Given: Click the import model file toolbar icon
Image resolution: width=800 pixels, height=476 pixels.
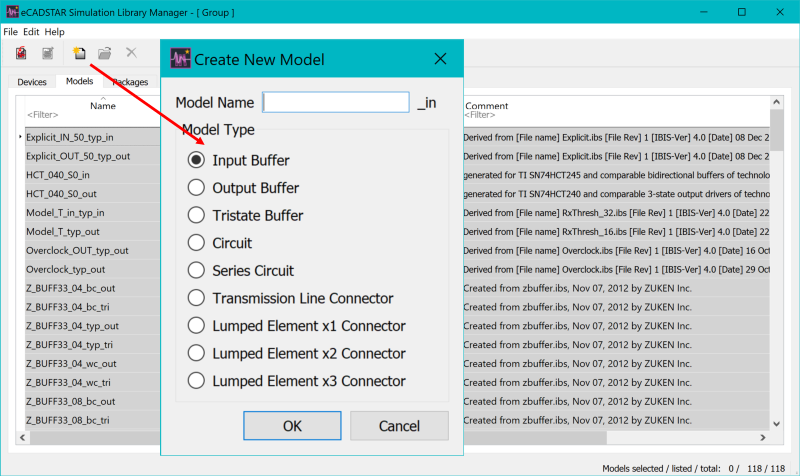Looking at the screenshot, I should coord(21,53).
